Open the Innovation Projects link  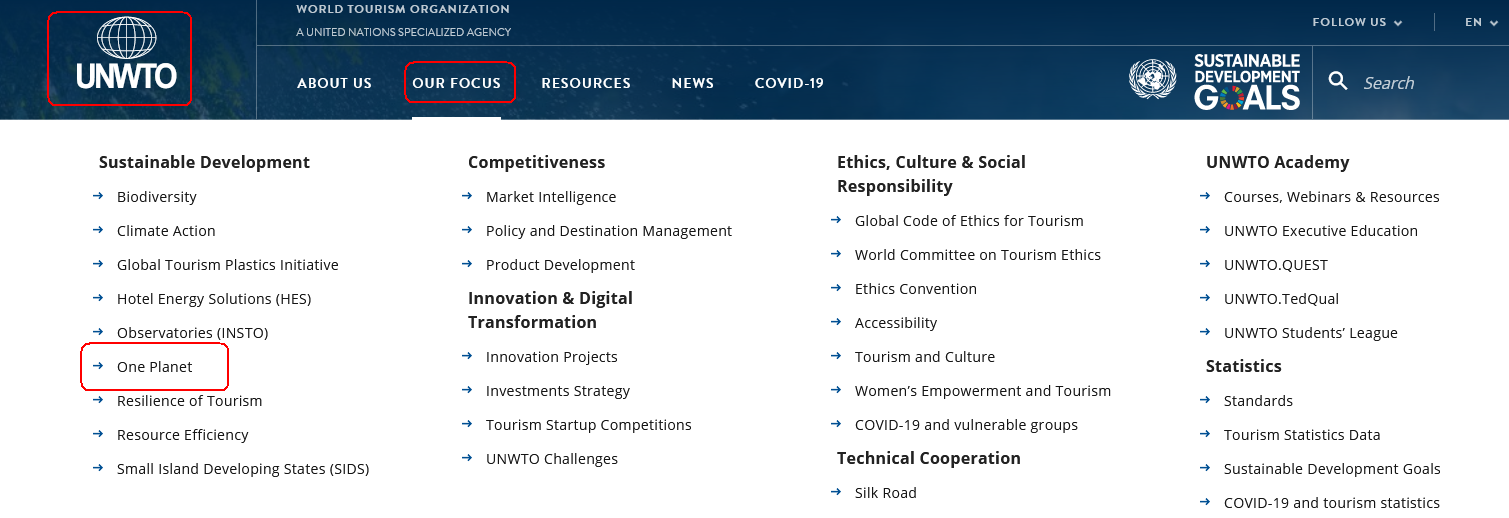[552, 357]
